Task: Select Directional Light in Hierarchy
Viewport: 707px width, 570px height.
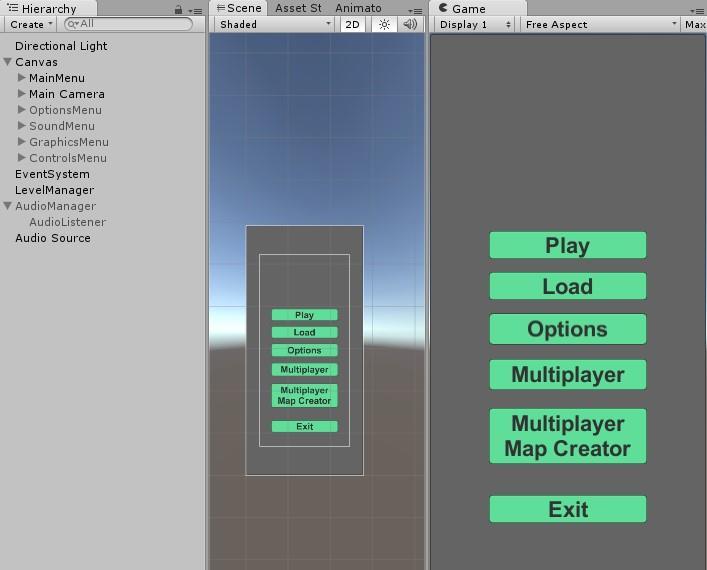Action: pos(61,46)
